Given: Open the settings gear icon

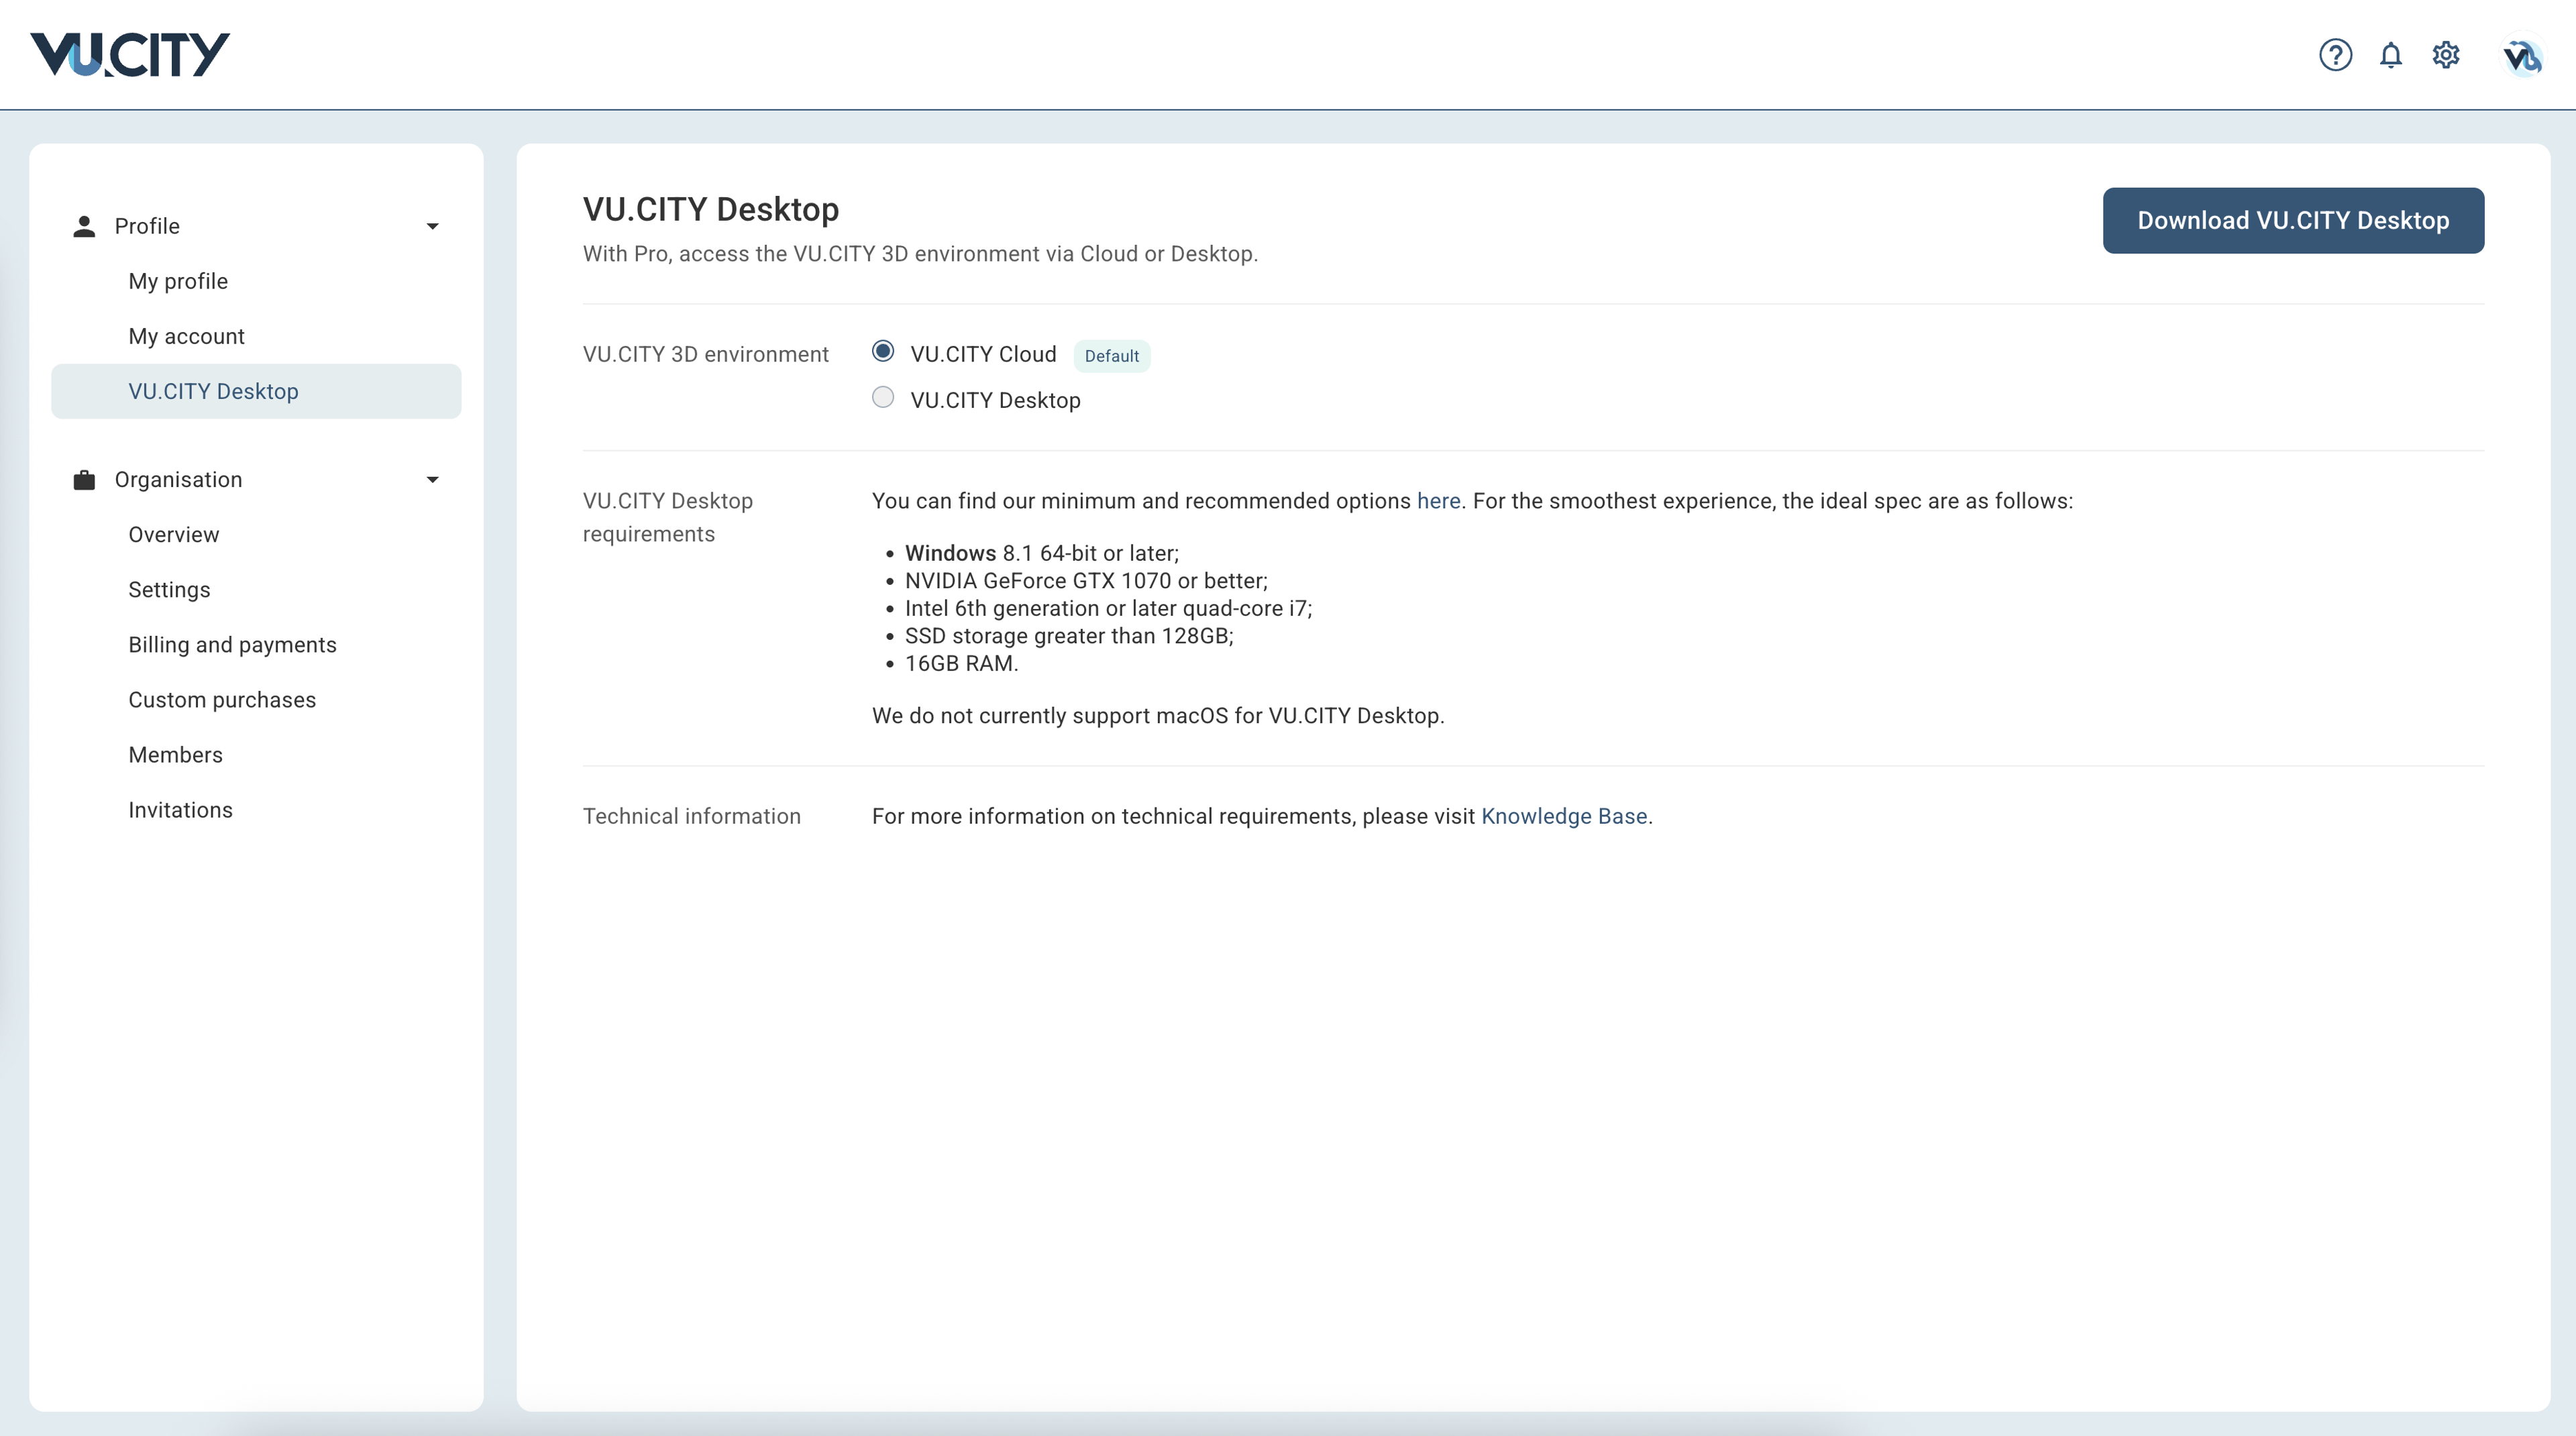Looking at the screenshot, I should click(2446, 55).
